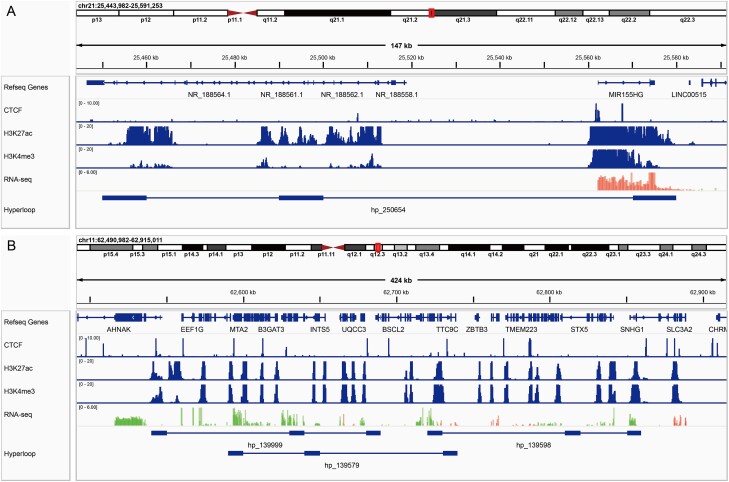Click the NR_188561.1 gene label
The image size is (729, 482).
tap(281, 94)
